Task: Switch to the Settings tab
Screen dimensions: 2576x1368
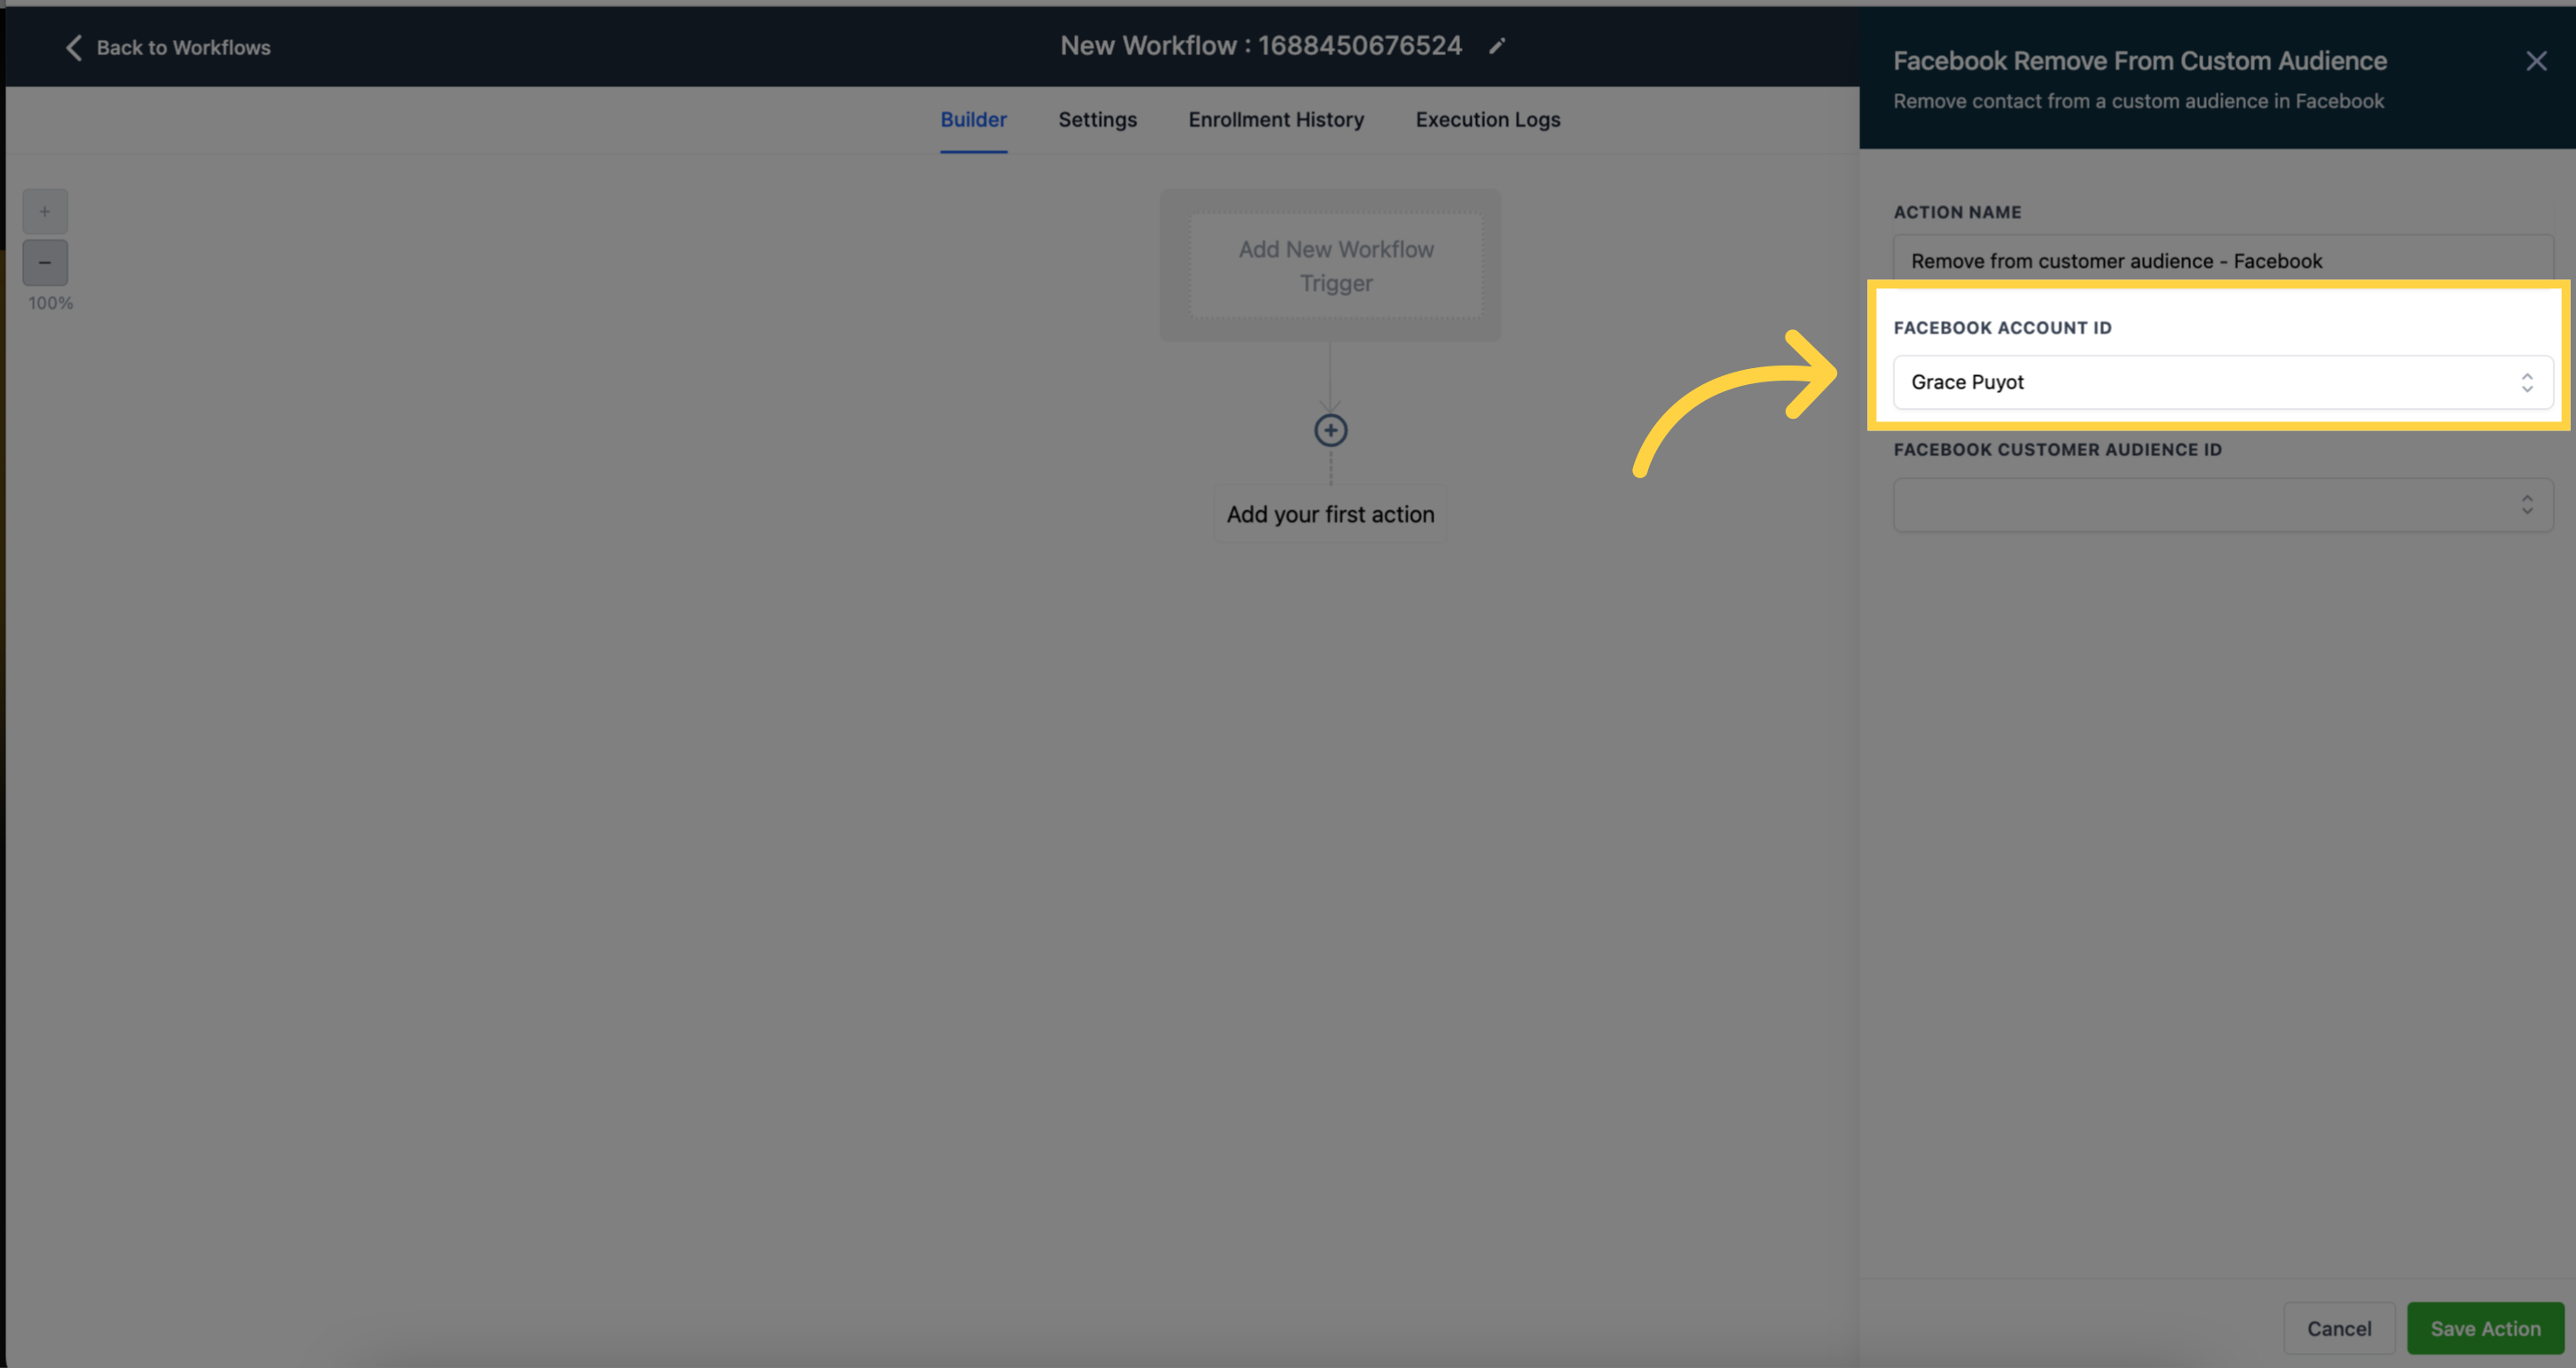Action: tap(1097, 119)
